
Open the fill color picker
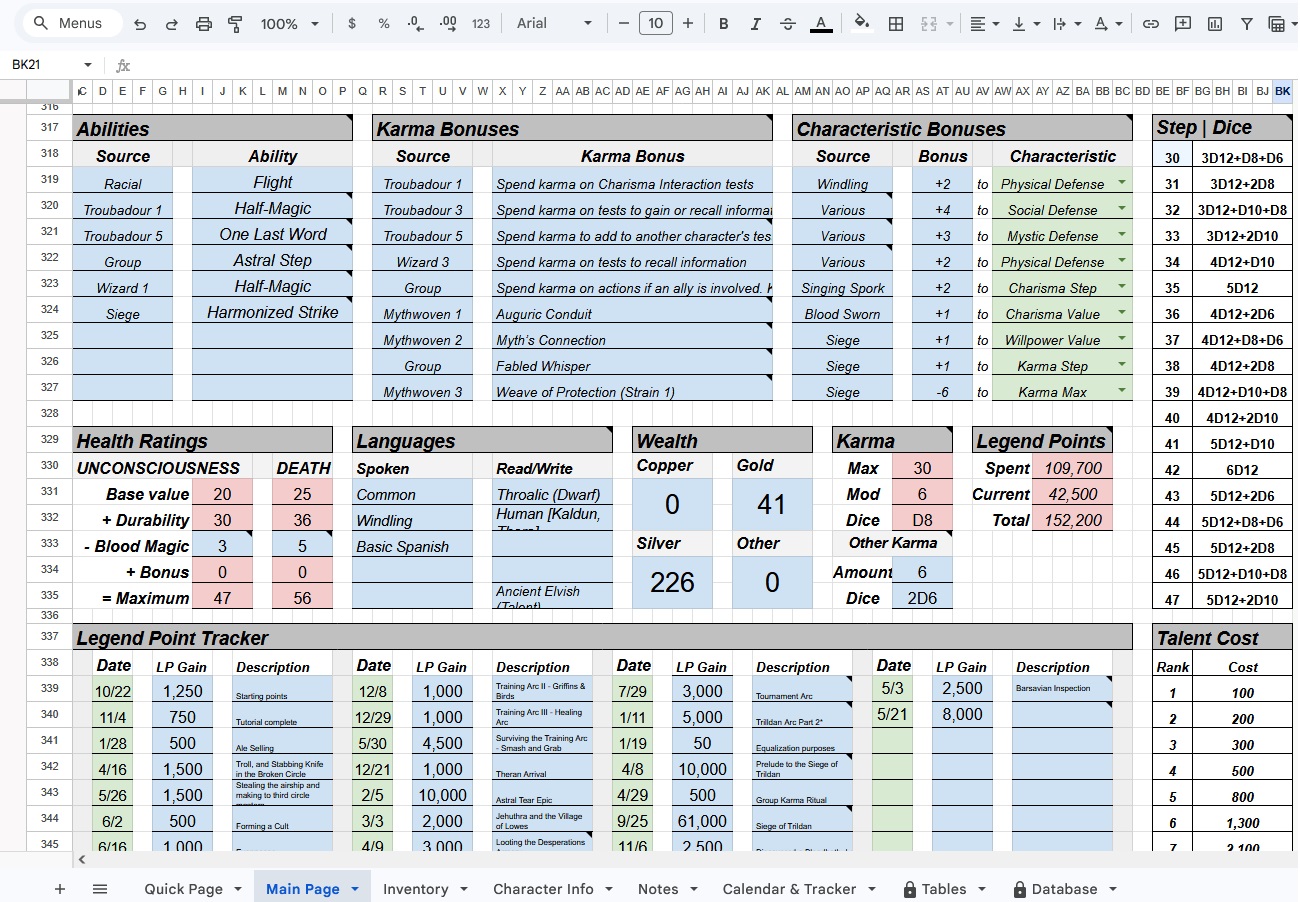861,23
